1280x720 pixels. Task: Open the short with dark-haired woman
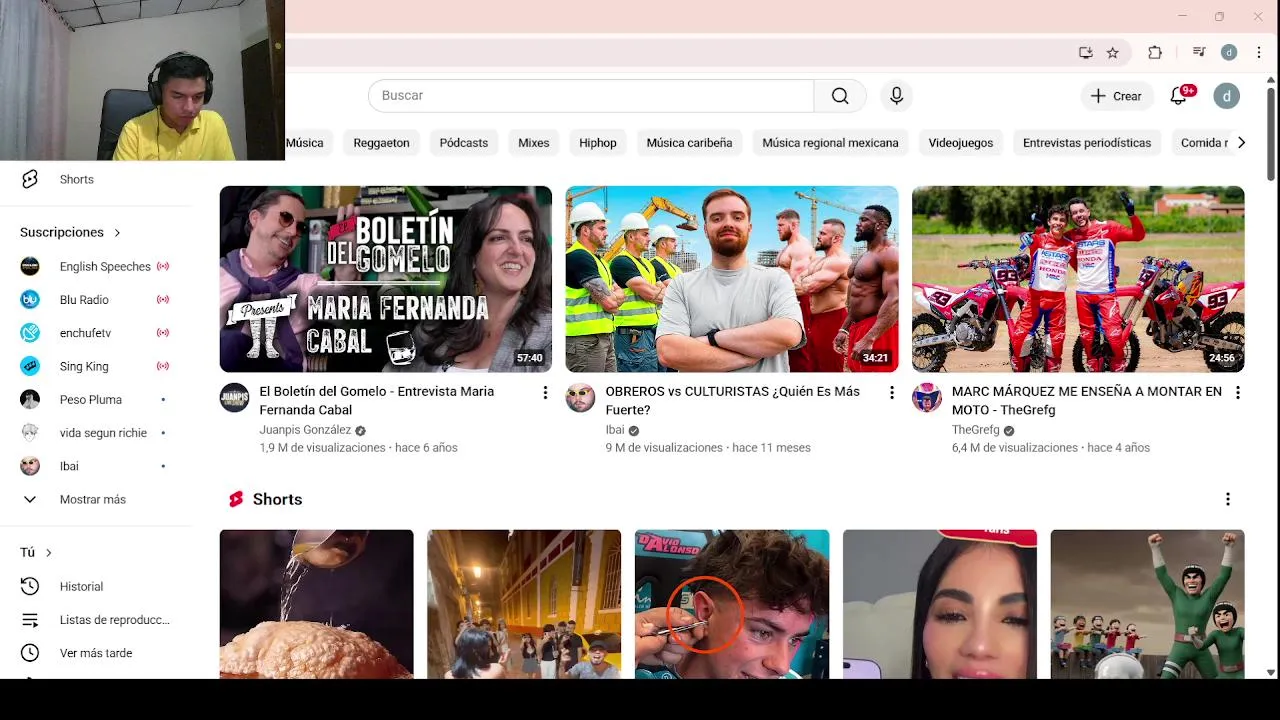coord(940,604)
